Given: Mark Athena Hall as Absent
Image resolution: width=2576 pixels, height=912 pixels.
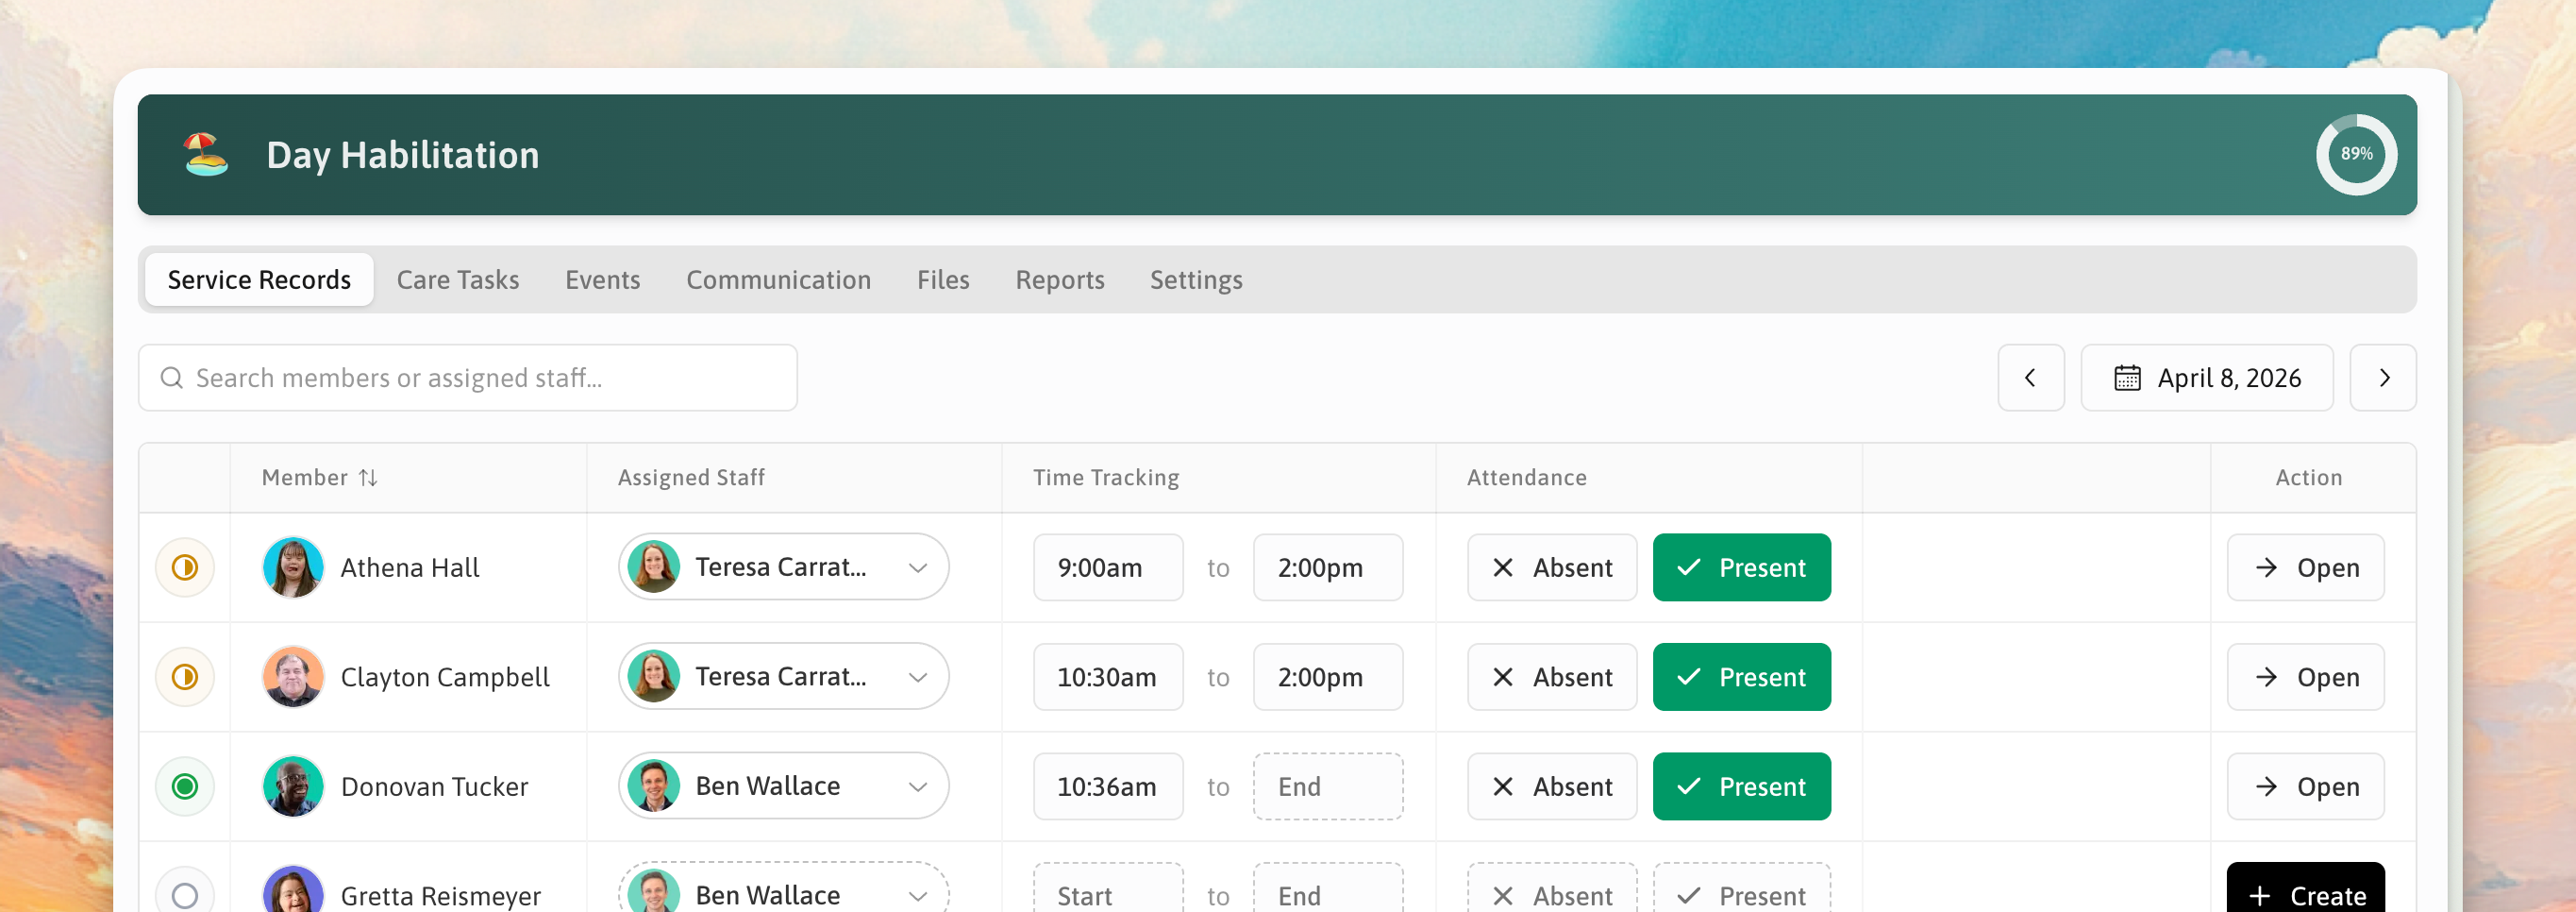Looking at the screenshot, I should (x=1552, y=568).
